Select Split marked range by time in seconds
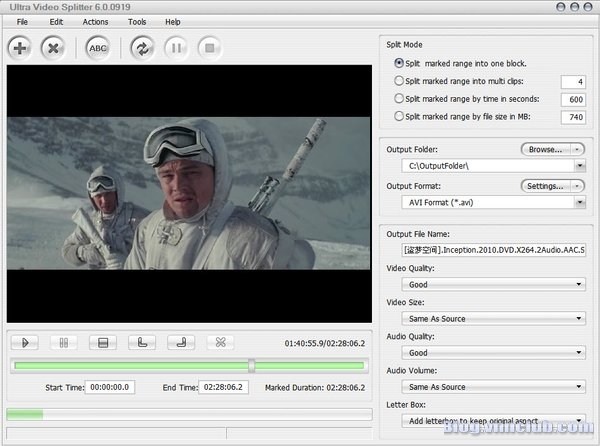 click(398, 99)
